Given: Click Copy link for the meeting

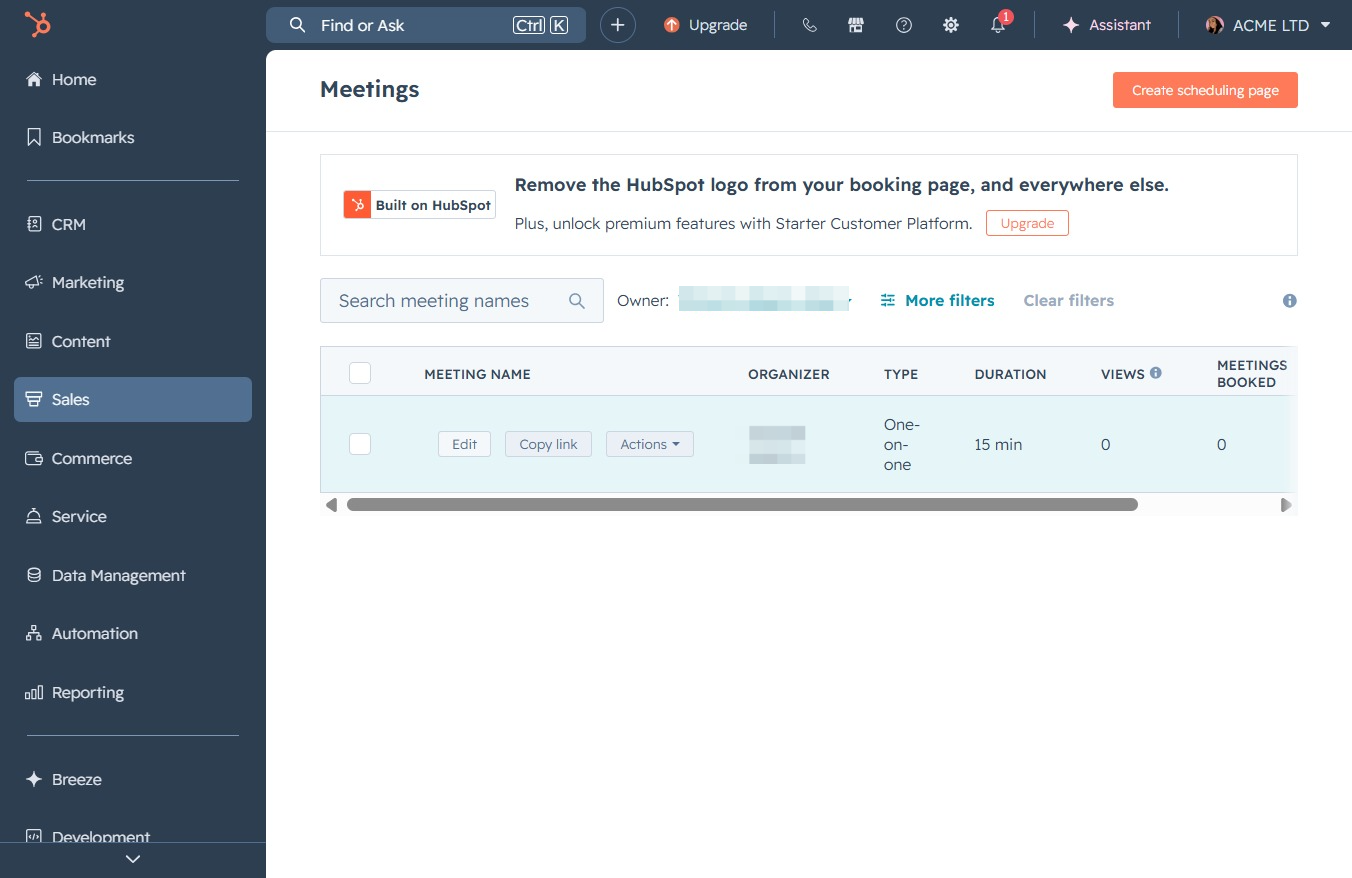Looking at the screenshot, I should 548,444.
